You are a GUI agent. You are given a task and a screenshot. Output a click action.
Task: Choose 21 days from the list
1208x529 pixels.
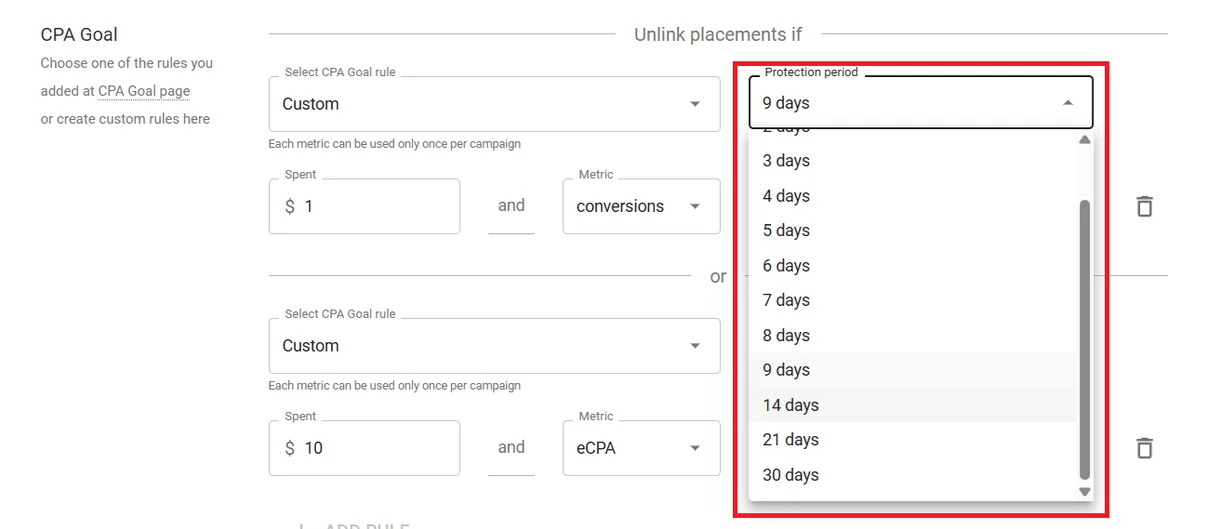click(x=791, y=440)
